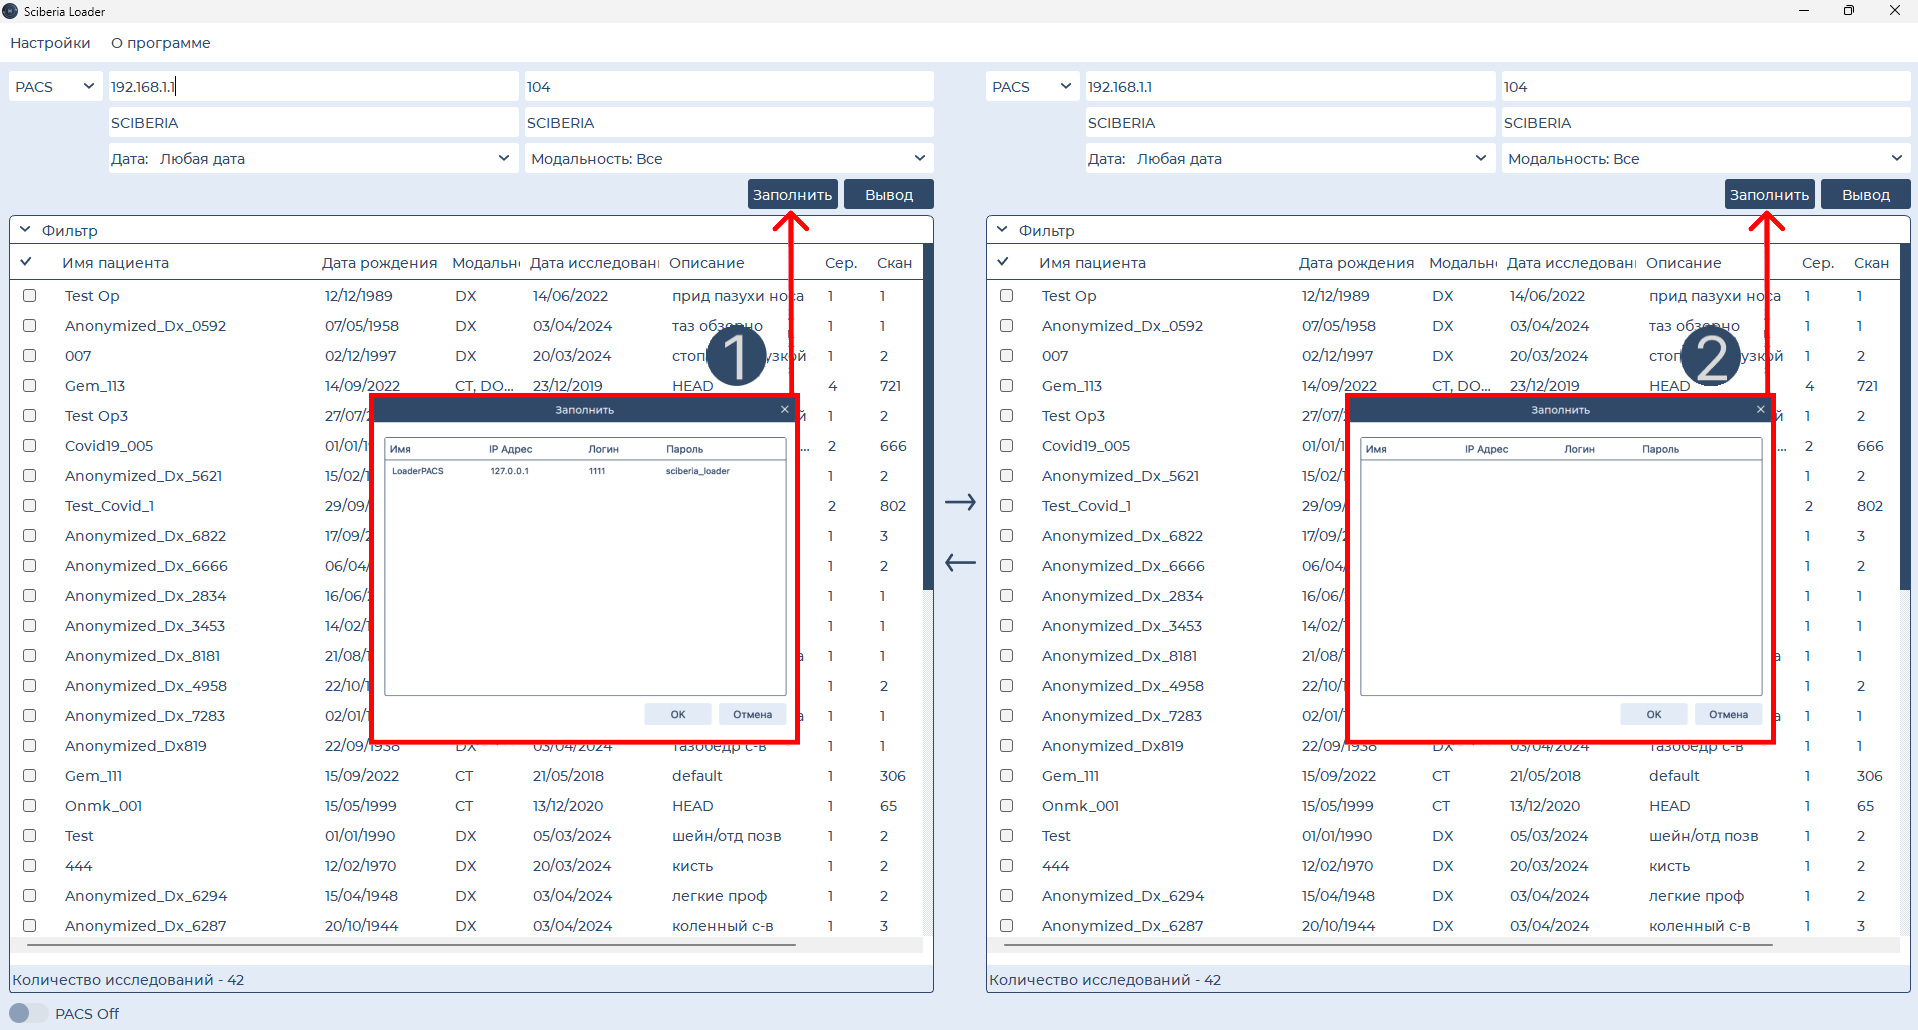Switch the PACS Off toggle
Viewport: 1918px width, 1030px height.
[28, 1013]
